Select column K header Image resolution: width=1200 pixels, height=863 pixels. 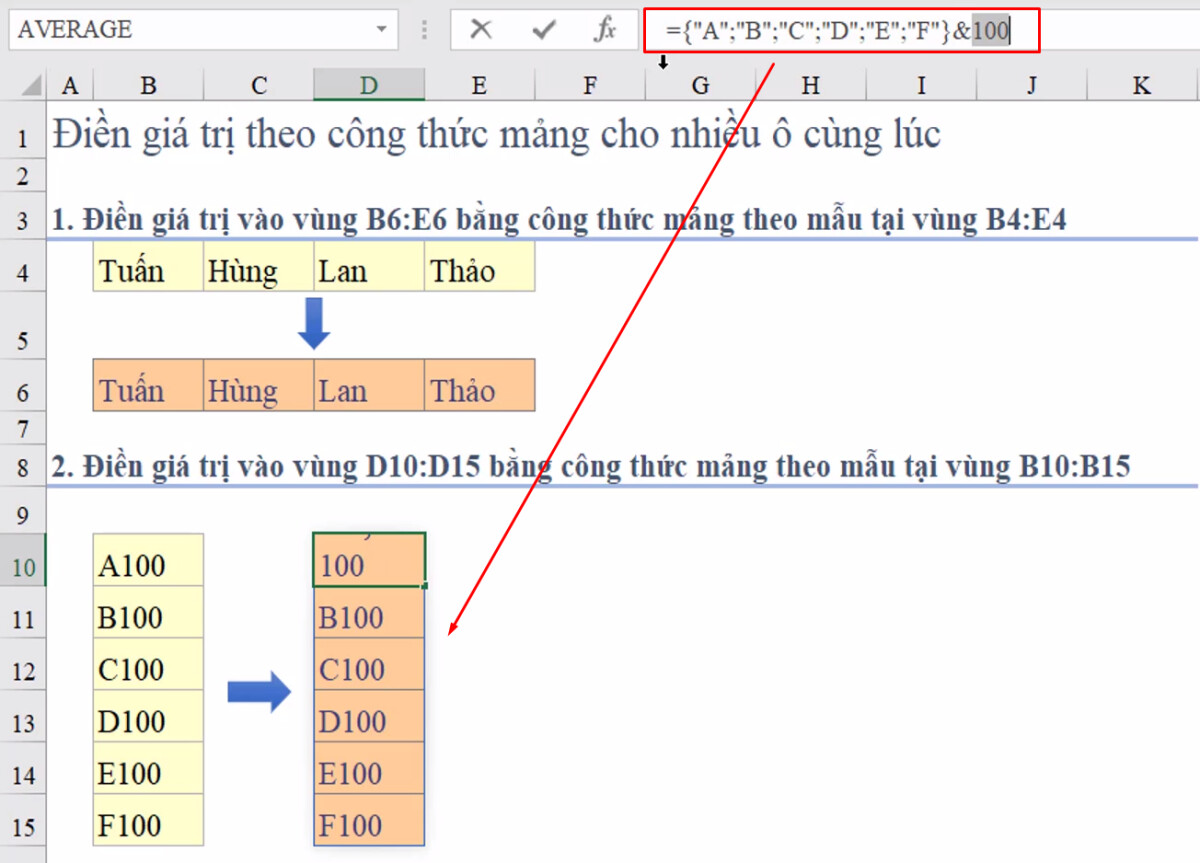pos(1142,86)
